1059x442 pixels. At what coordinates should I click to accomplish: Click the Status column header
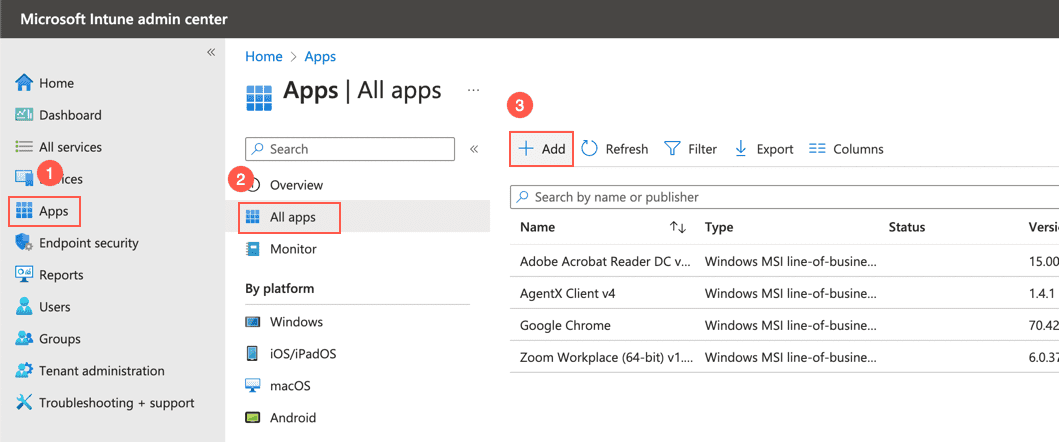coord(906,227)
